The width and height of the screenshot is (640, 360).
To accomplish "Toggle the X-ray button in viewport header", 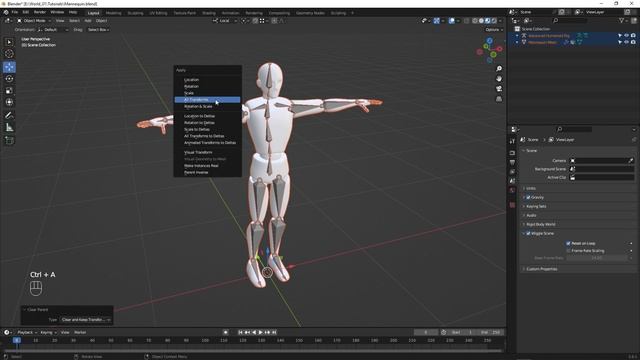I will [x=466, y=20].
